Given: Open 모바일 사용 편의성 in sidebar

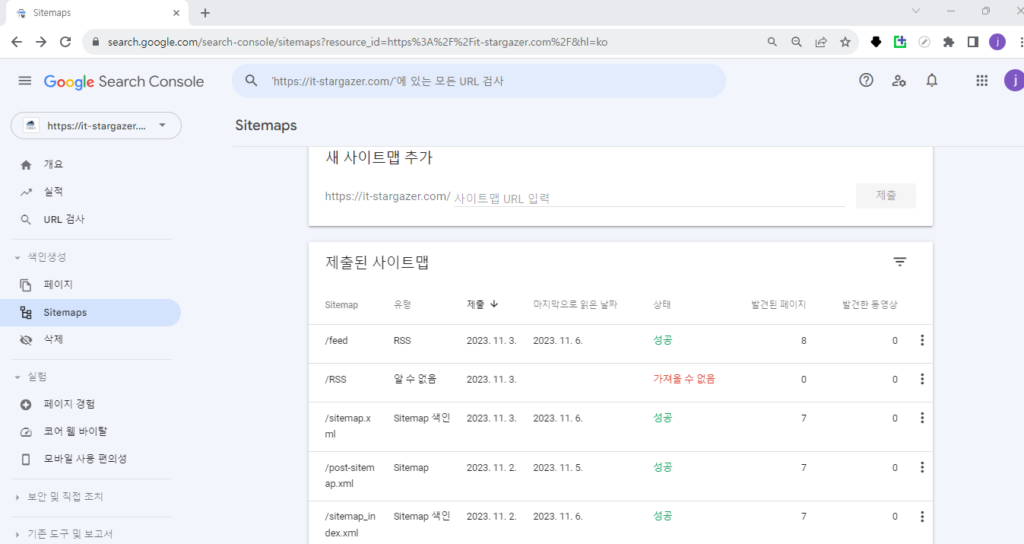Looking at the screenshot, I should pos(91,459).
